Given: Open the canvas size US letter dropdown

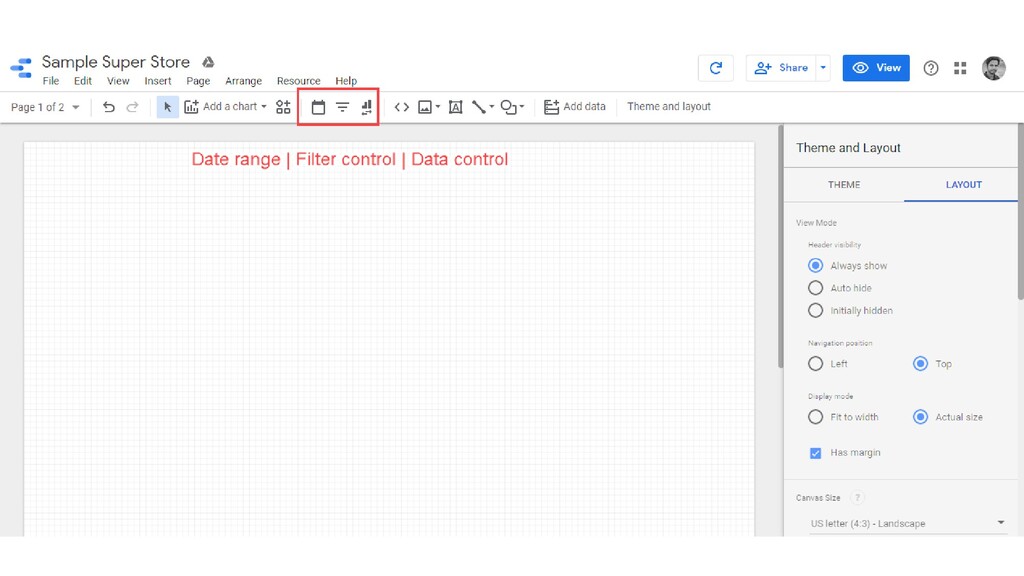Looking at the screenshot, I should click(907, 524).
